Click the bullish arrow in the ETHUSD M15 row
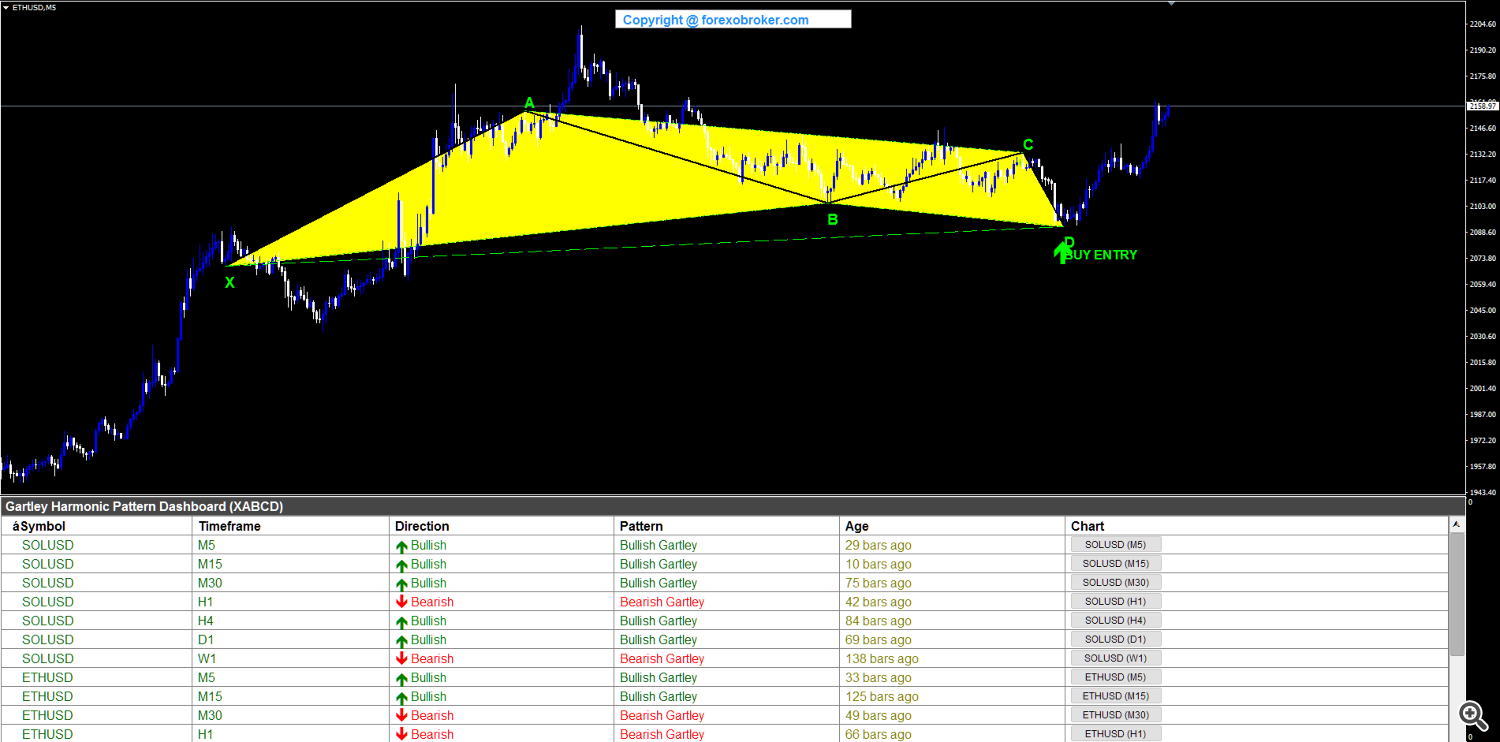Screen dimensions: 1500x742 pyautogui.click(x=402, y=697)
